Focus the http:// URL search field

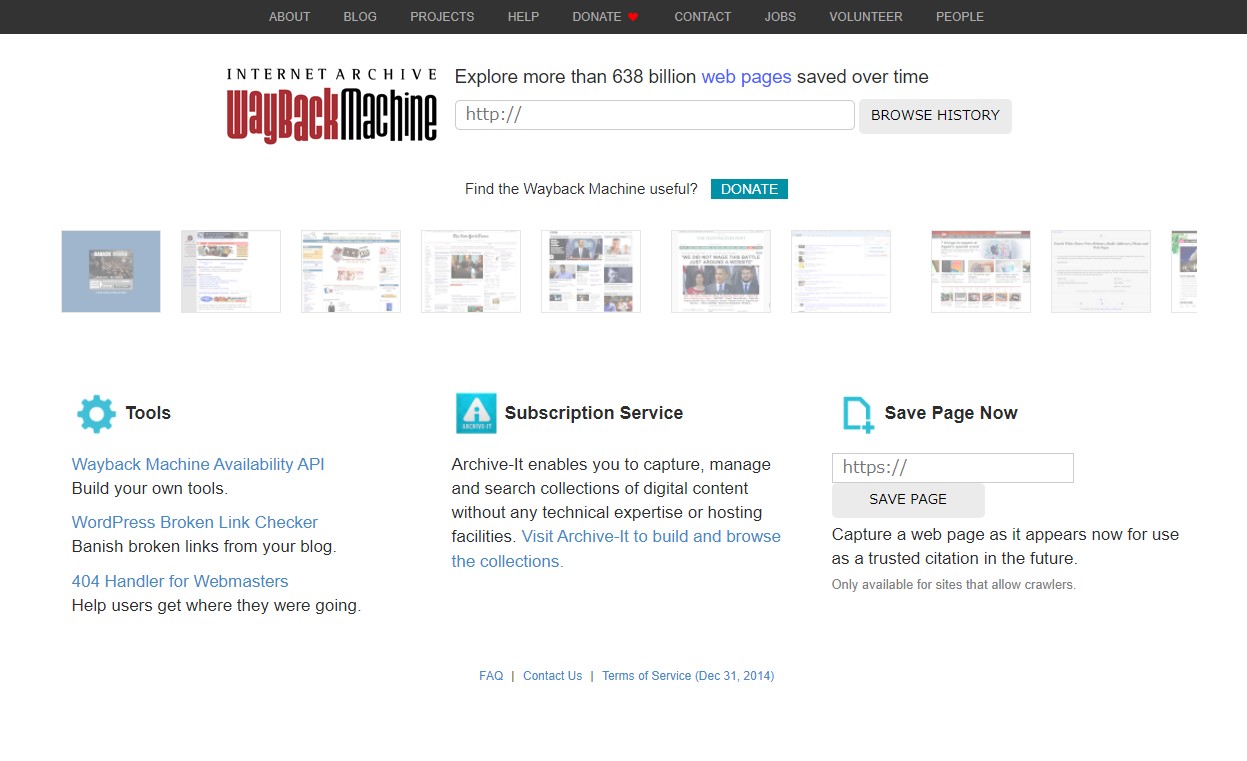pyautogui.click(x=655, y=115)
